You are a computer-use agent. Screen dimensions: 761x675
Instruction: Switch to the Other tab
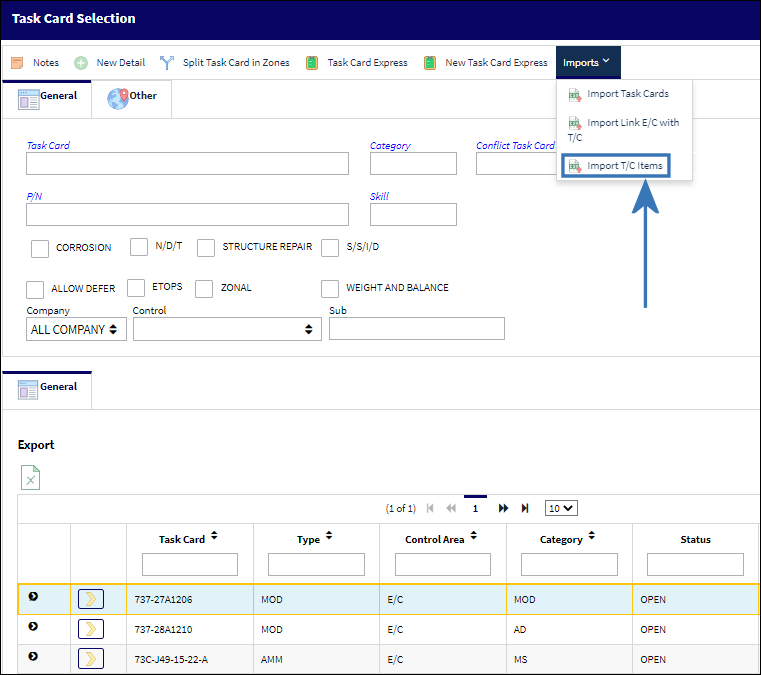tap(132, 99)
